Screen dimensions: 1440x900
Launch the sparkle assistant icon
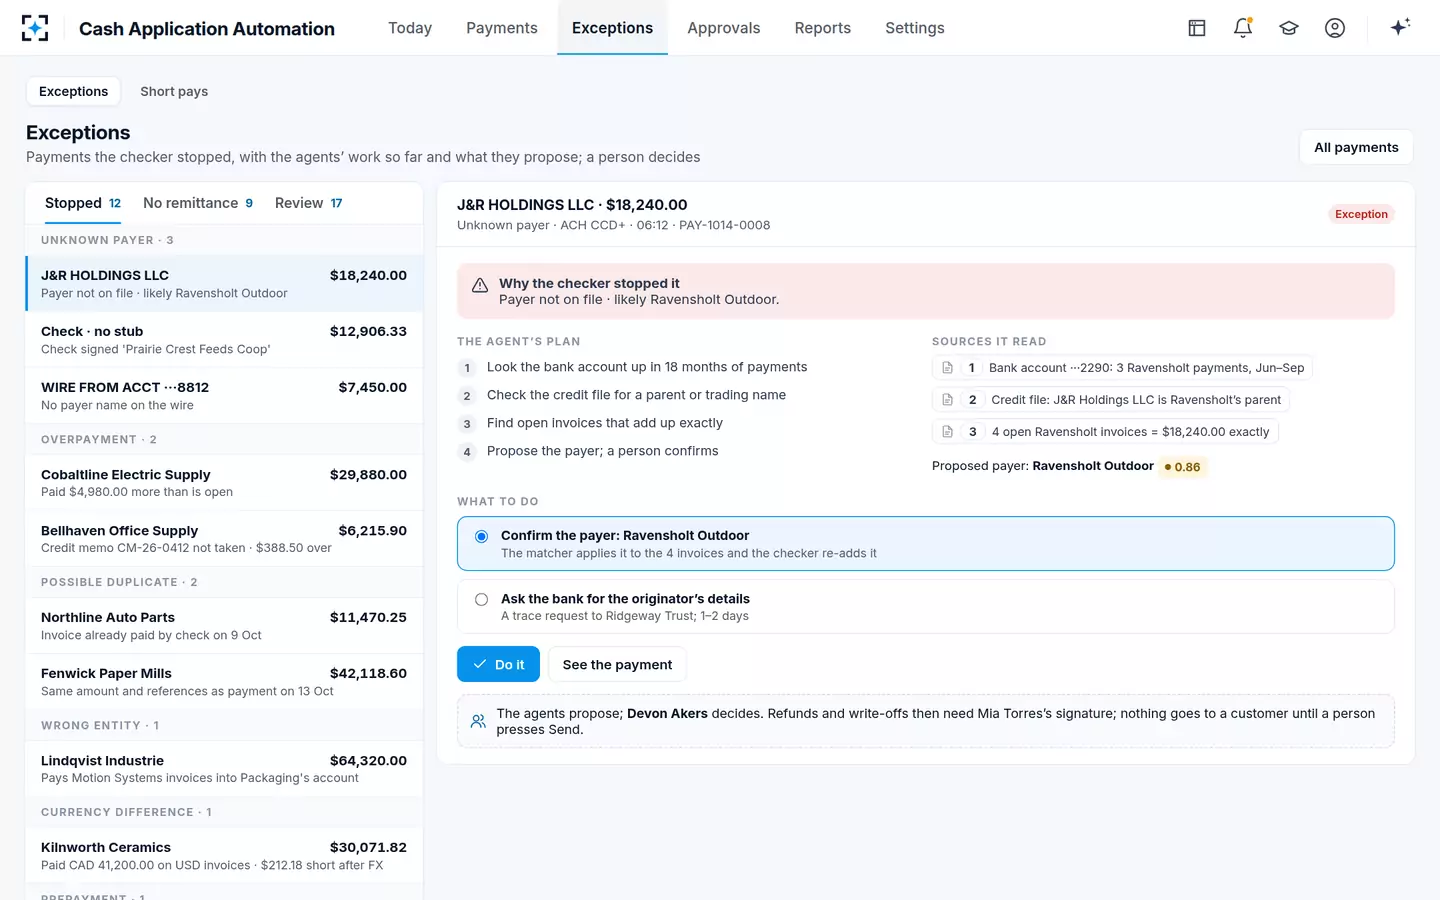(1400, 27)
